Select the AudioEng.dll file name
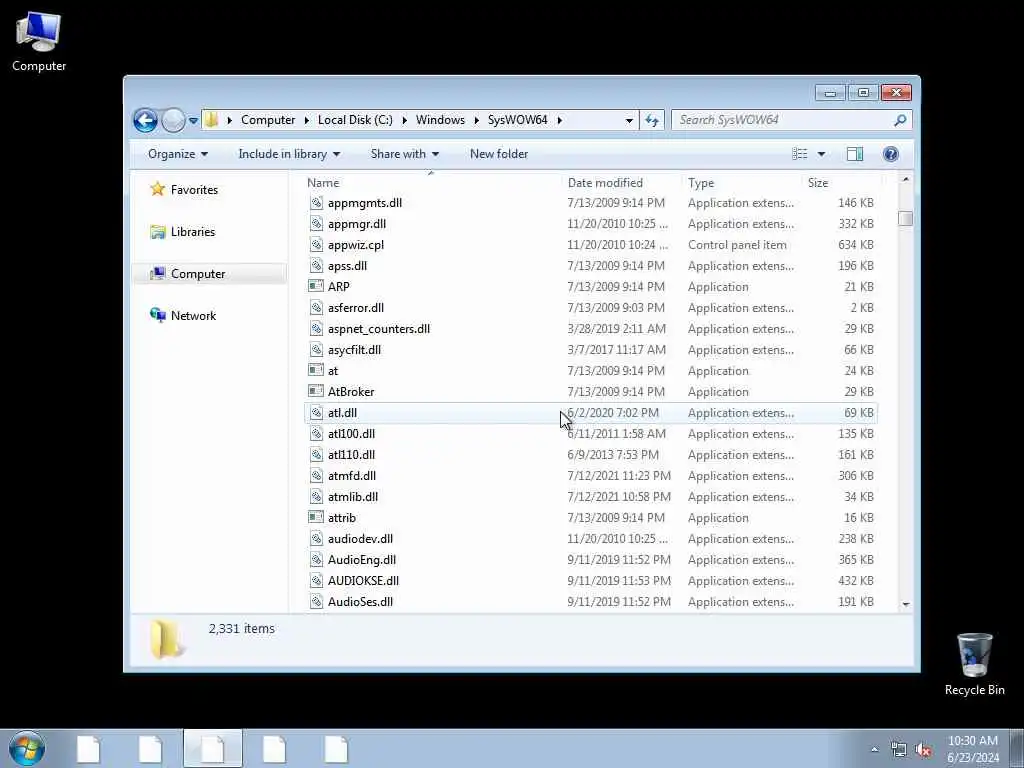The width and height of the screenshot is (1024, 768). click(x=362, y=560)
